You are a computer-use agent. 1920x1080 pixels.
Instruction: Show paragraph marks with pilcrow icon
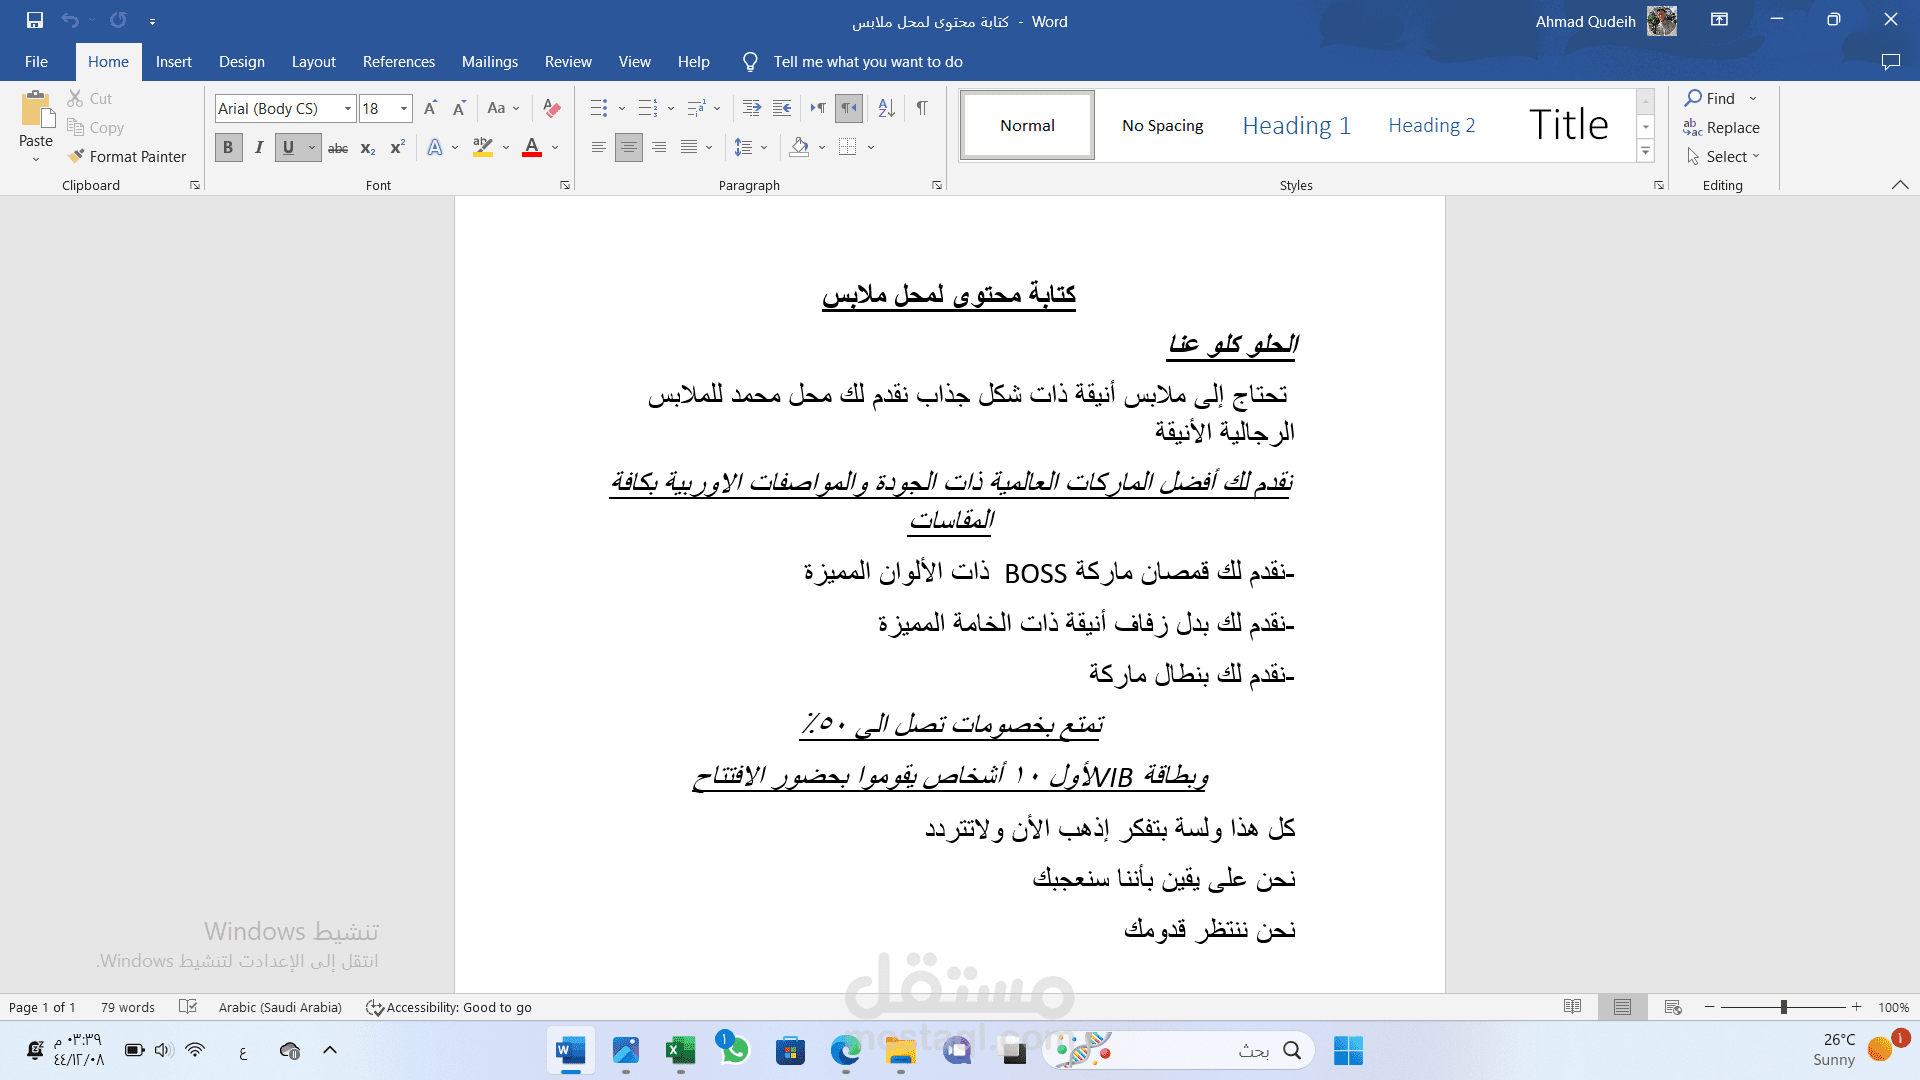pos(922,108)
